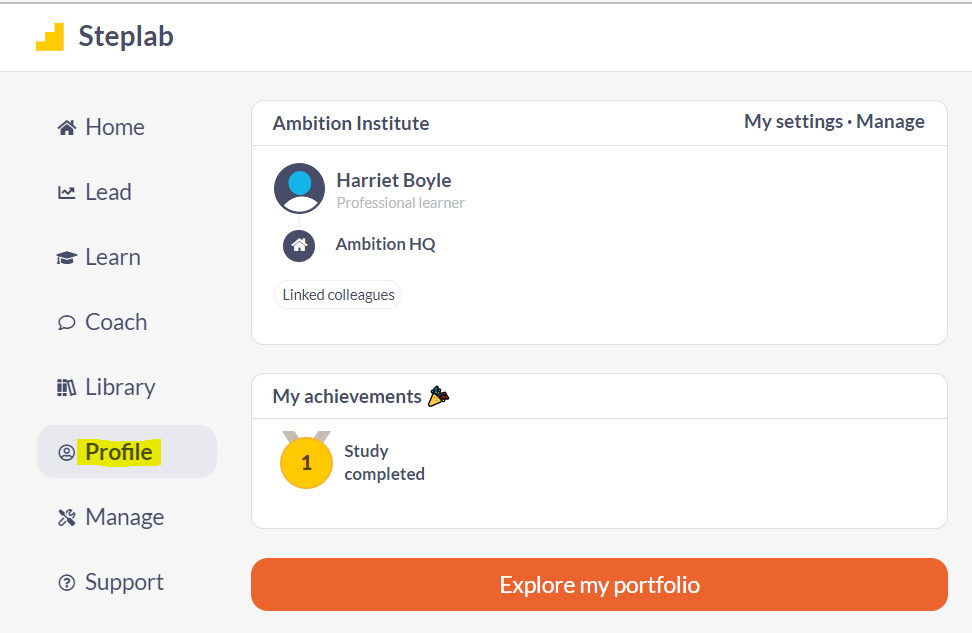Viewport: 972px width, 633px height.
Task: Open My settings link
Action: 793,122
